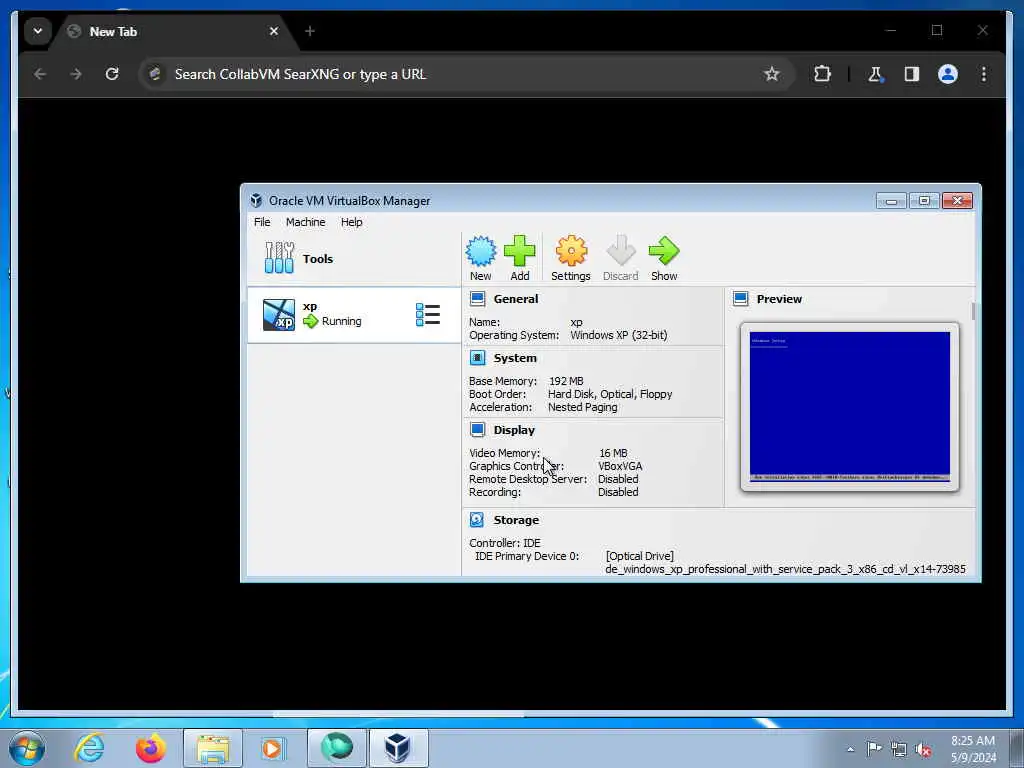Click the Action Center flag icon
This screenshot has width=1024, height=768.
pyautogui.click(x=874, y=748)
